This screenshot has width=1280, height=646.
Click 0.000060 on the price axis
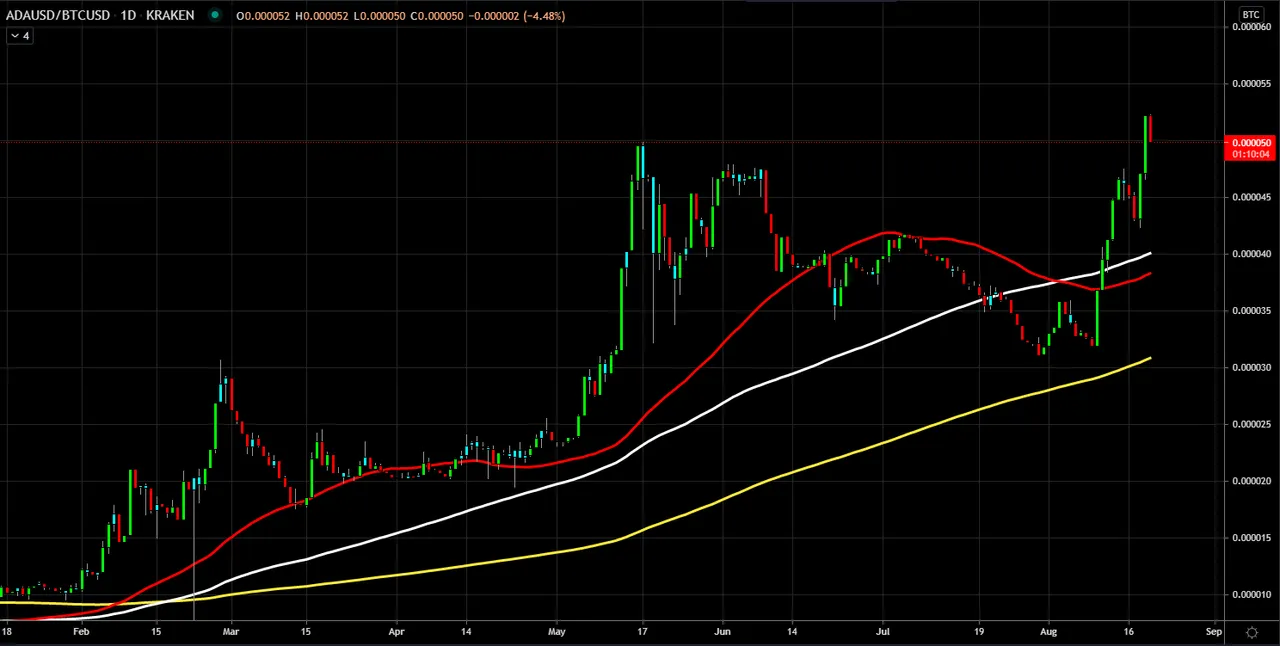pos(1251,27)
